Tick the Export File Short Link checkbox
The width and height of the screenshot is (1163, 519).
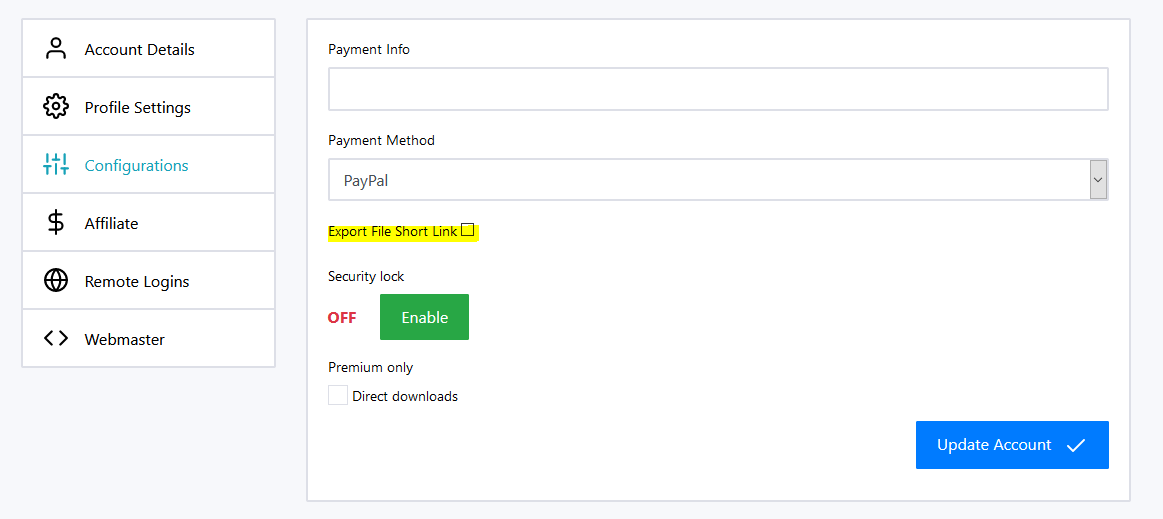point(467,231)
